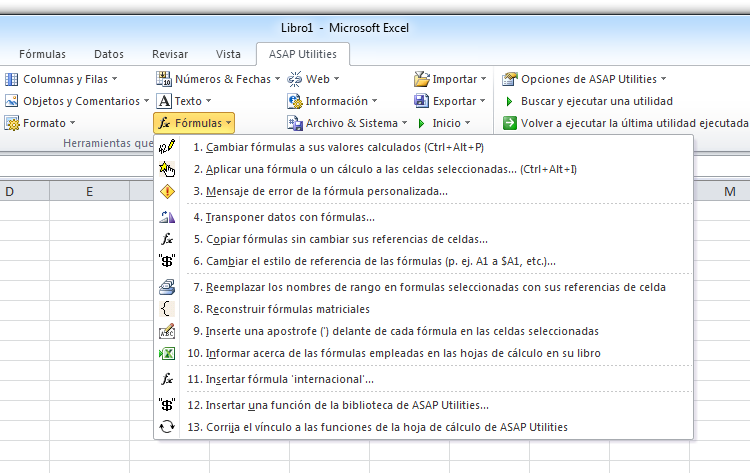Select Transponer datos con fórmulas
Screen dimensions: 750x473
click(x=424, y=217)
